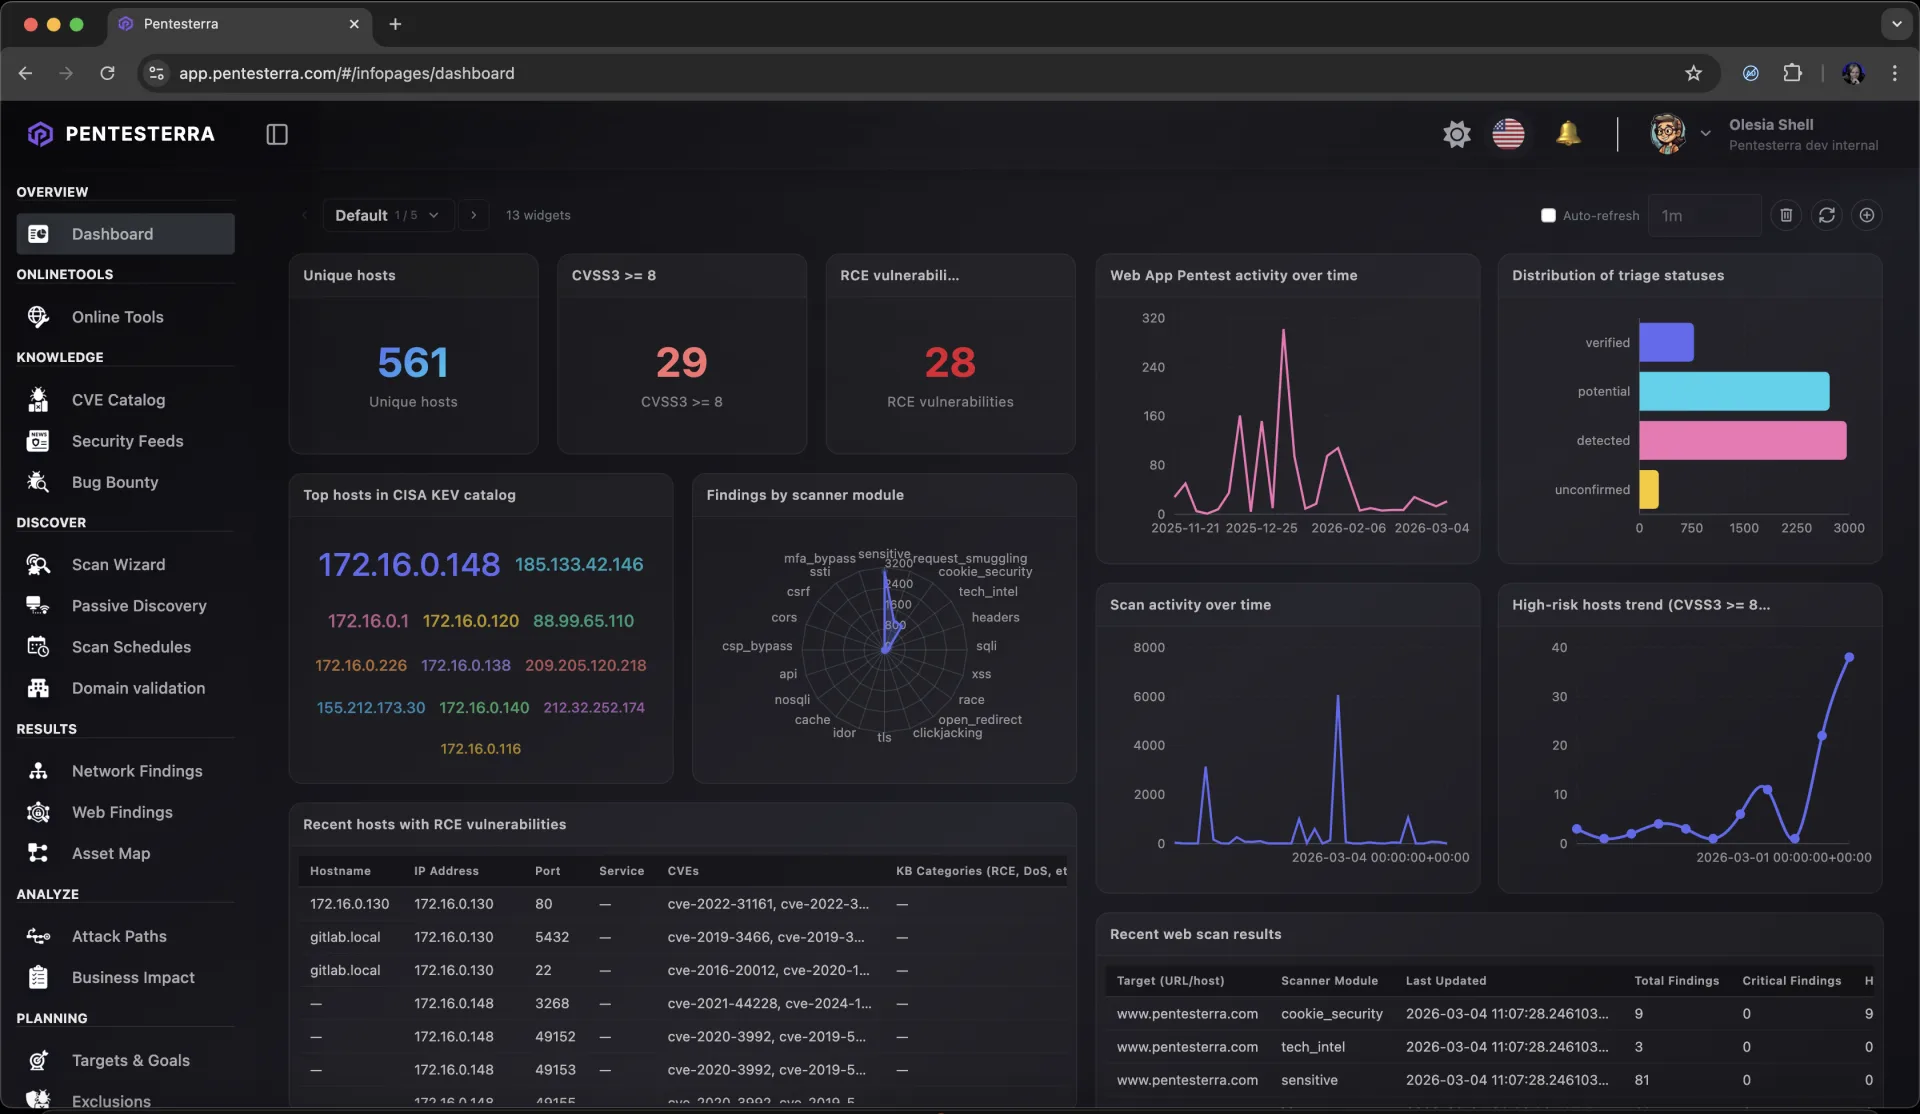Change language via the US flag toggle

click(1509, 133)
